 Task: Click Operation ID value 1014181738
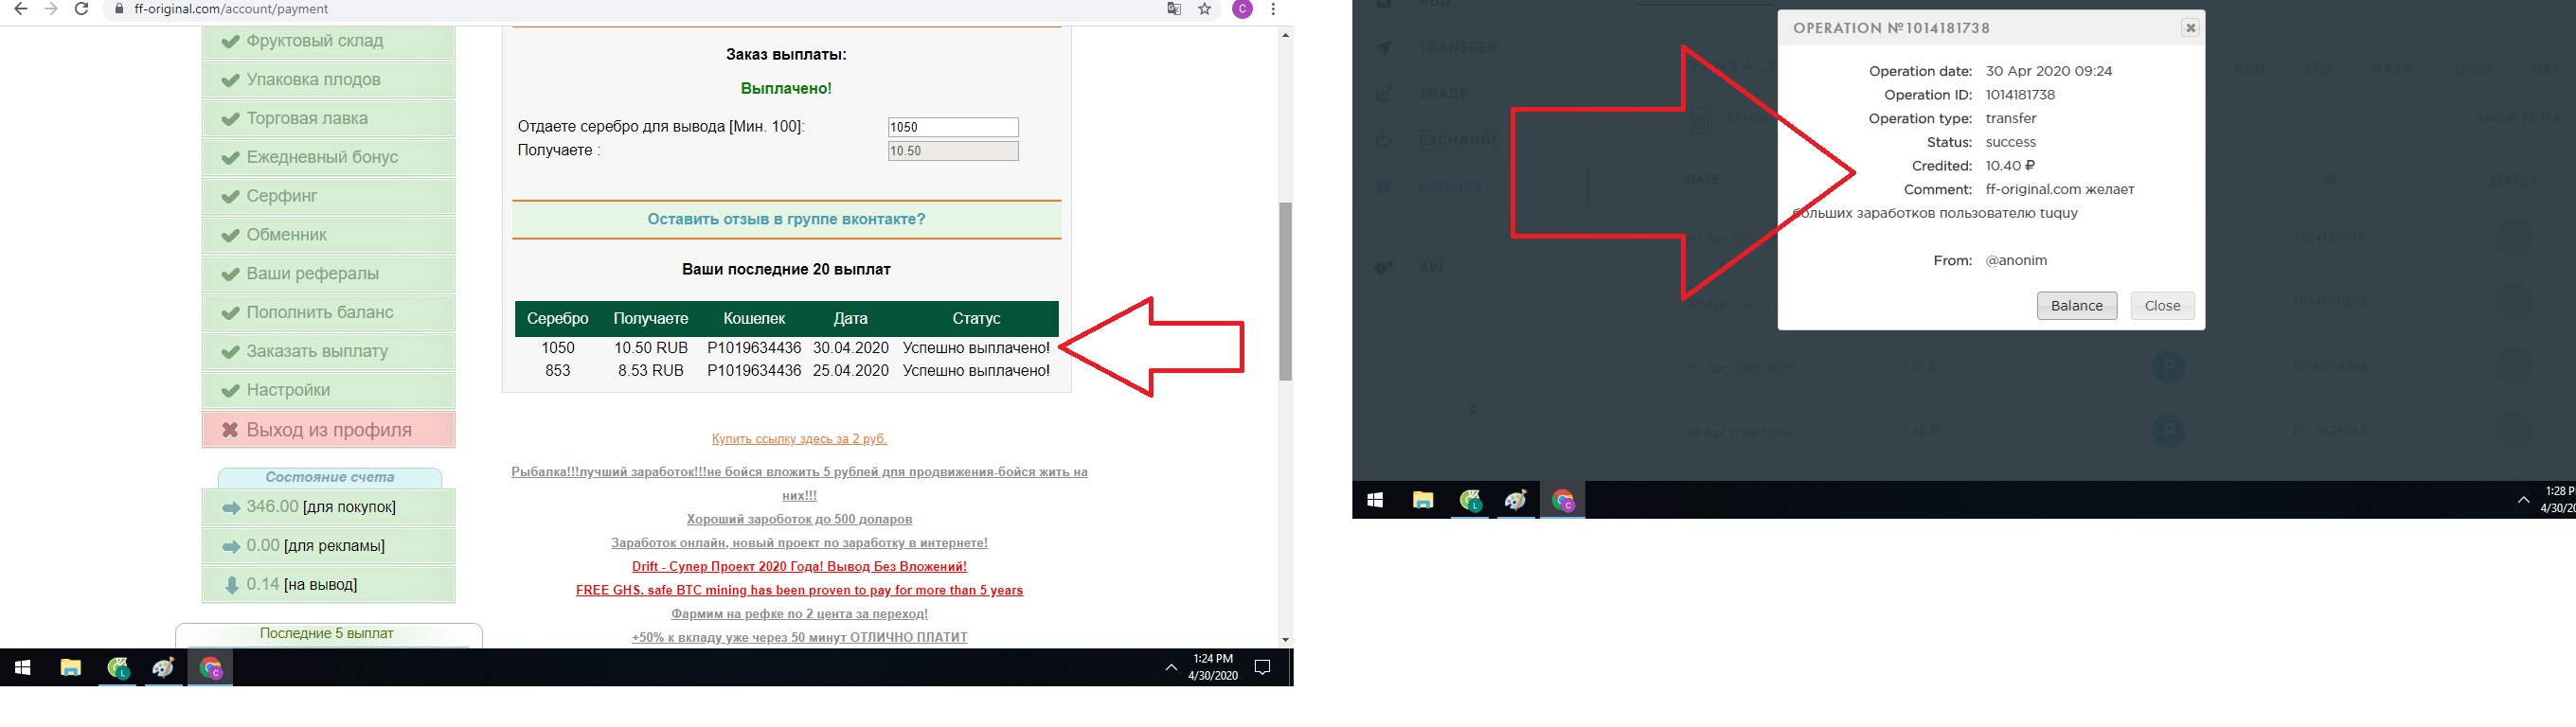[2020, 95]
